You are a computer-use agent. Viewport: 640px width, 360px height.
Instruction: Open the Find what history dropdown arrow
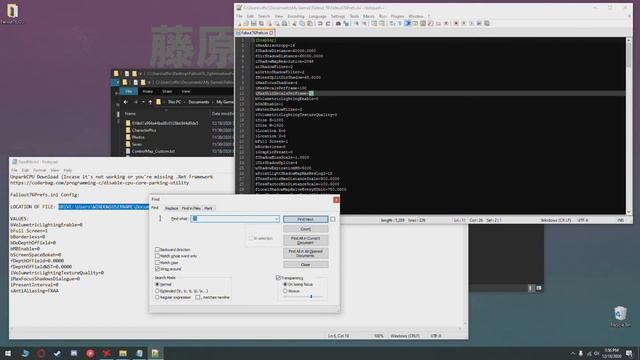pos(276,219)
